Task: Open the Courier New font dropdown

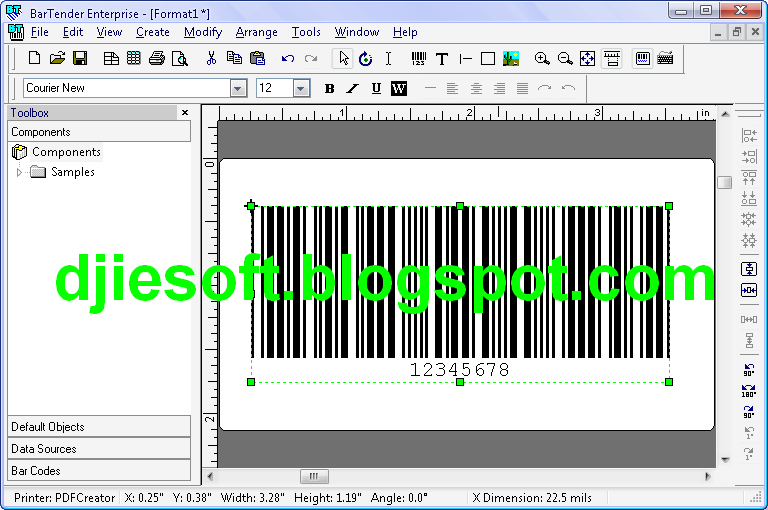Action: pos(238,88)
